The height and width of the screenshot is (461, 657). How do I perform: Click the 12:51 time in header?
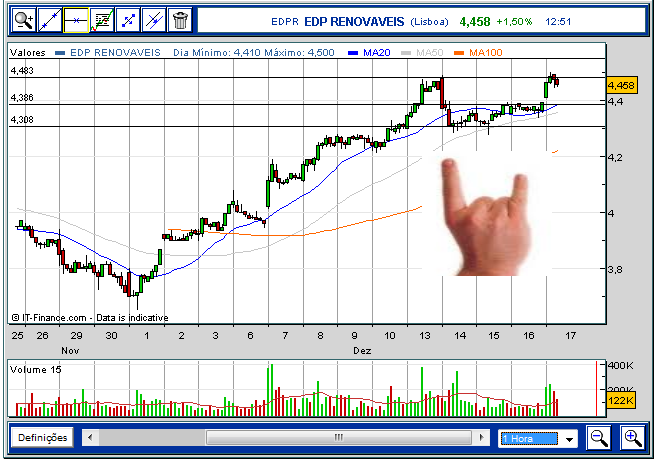pos(558,22)
